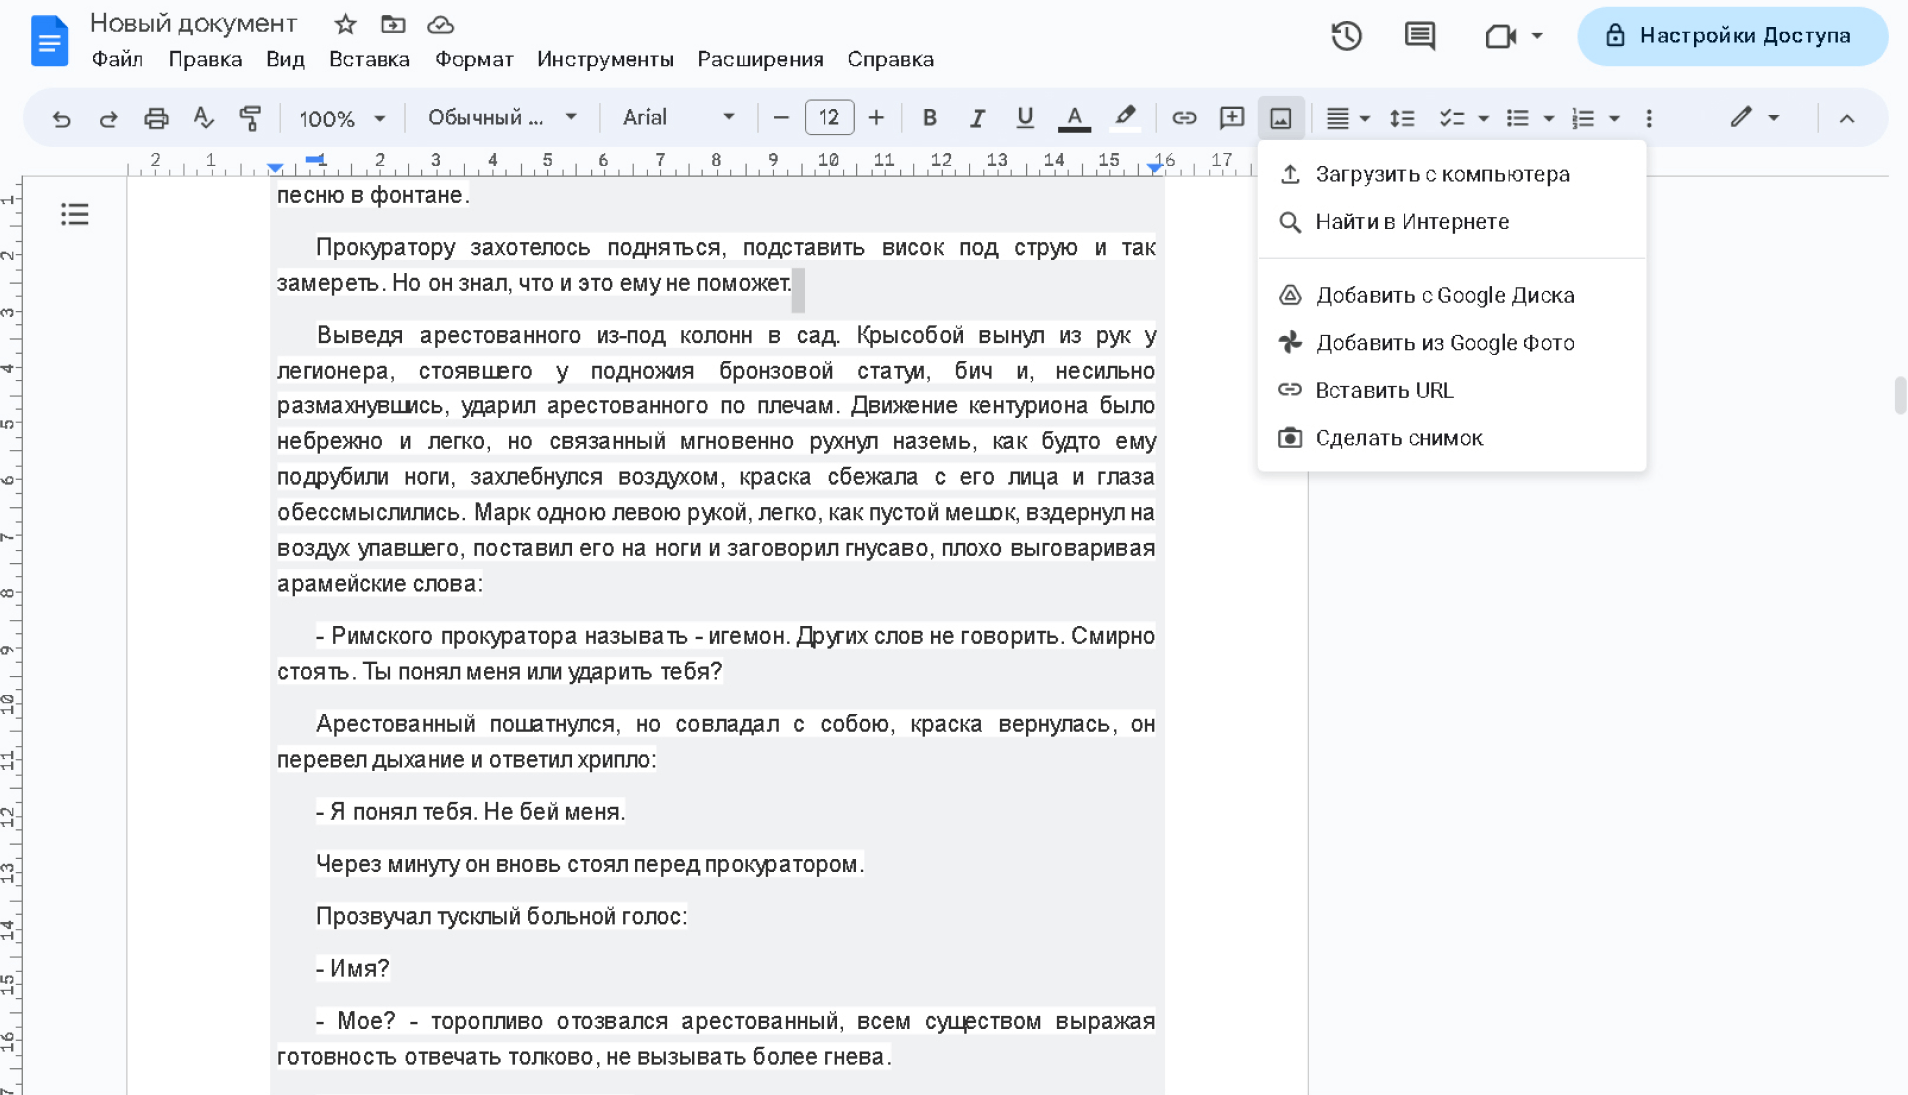Image resolution: width=1908 pixels, height=1095 pixels.
Task: Open the comments history icon
Action: click(1419, 36)
